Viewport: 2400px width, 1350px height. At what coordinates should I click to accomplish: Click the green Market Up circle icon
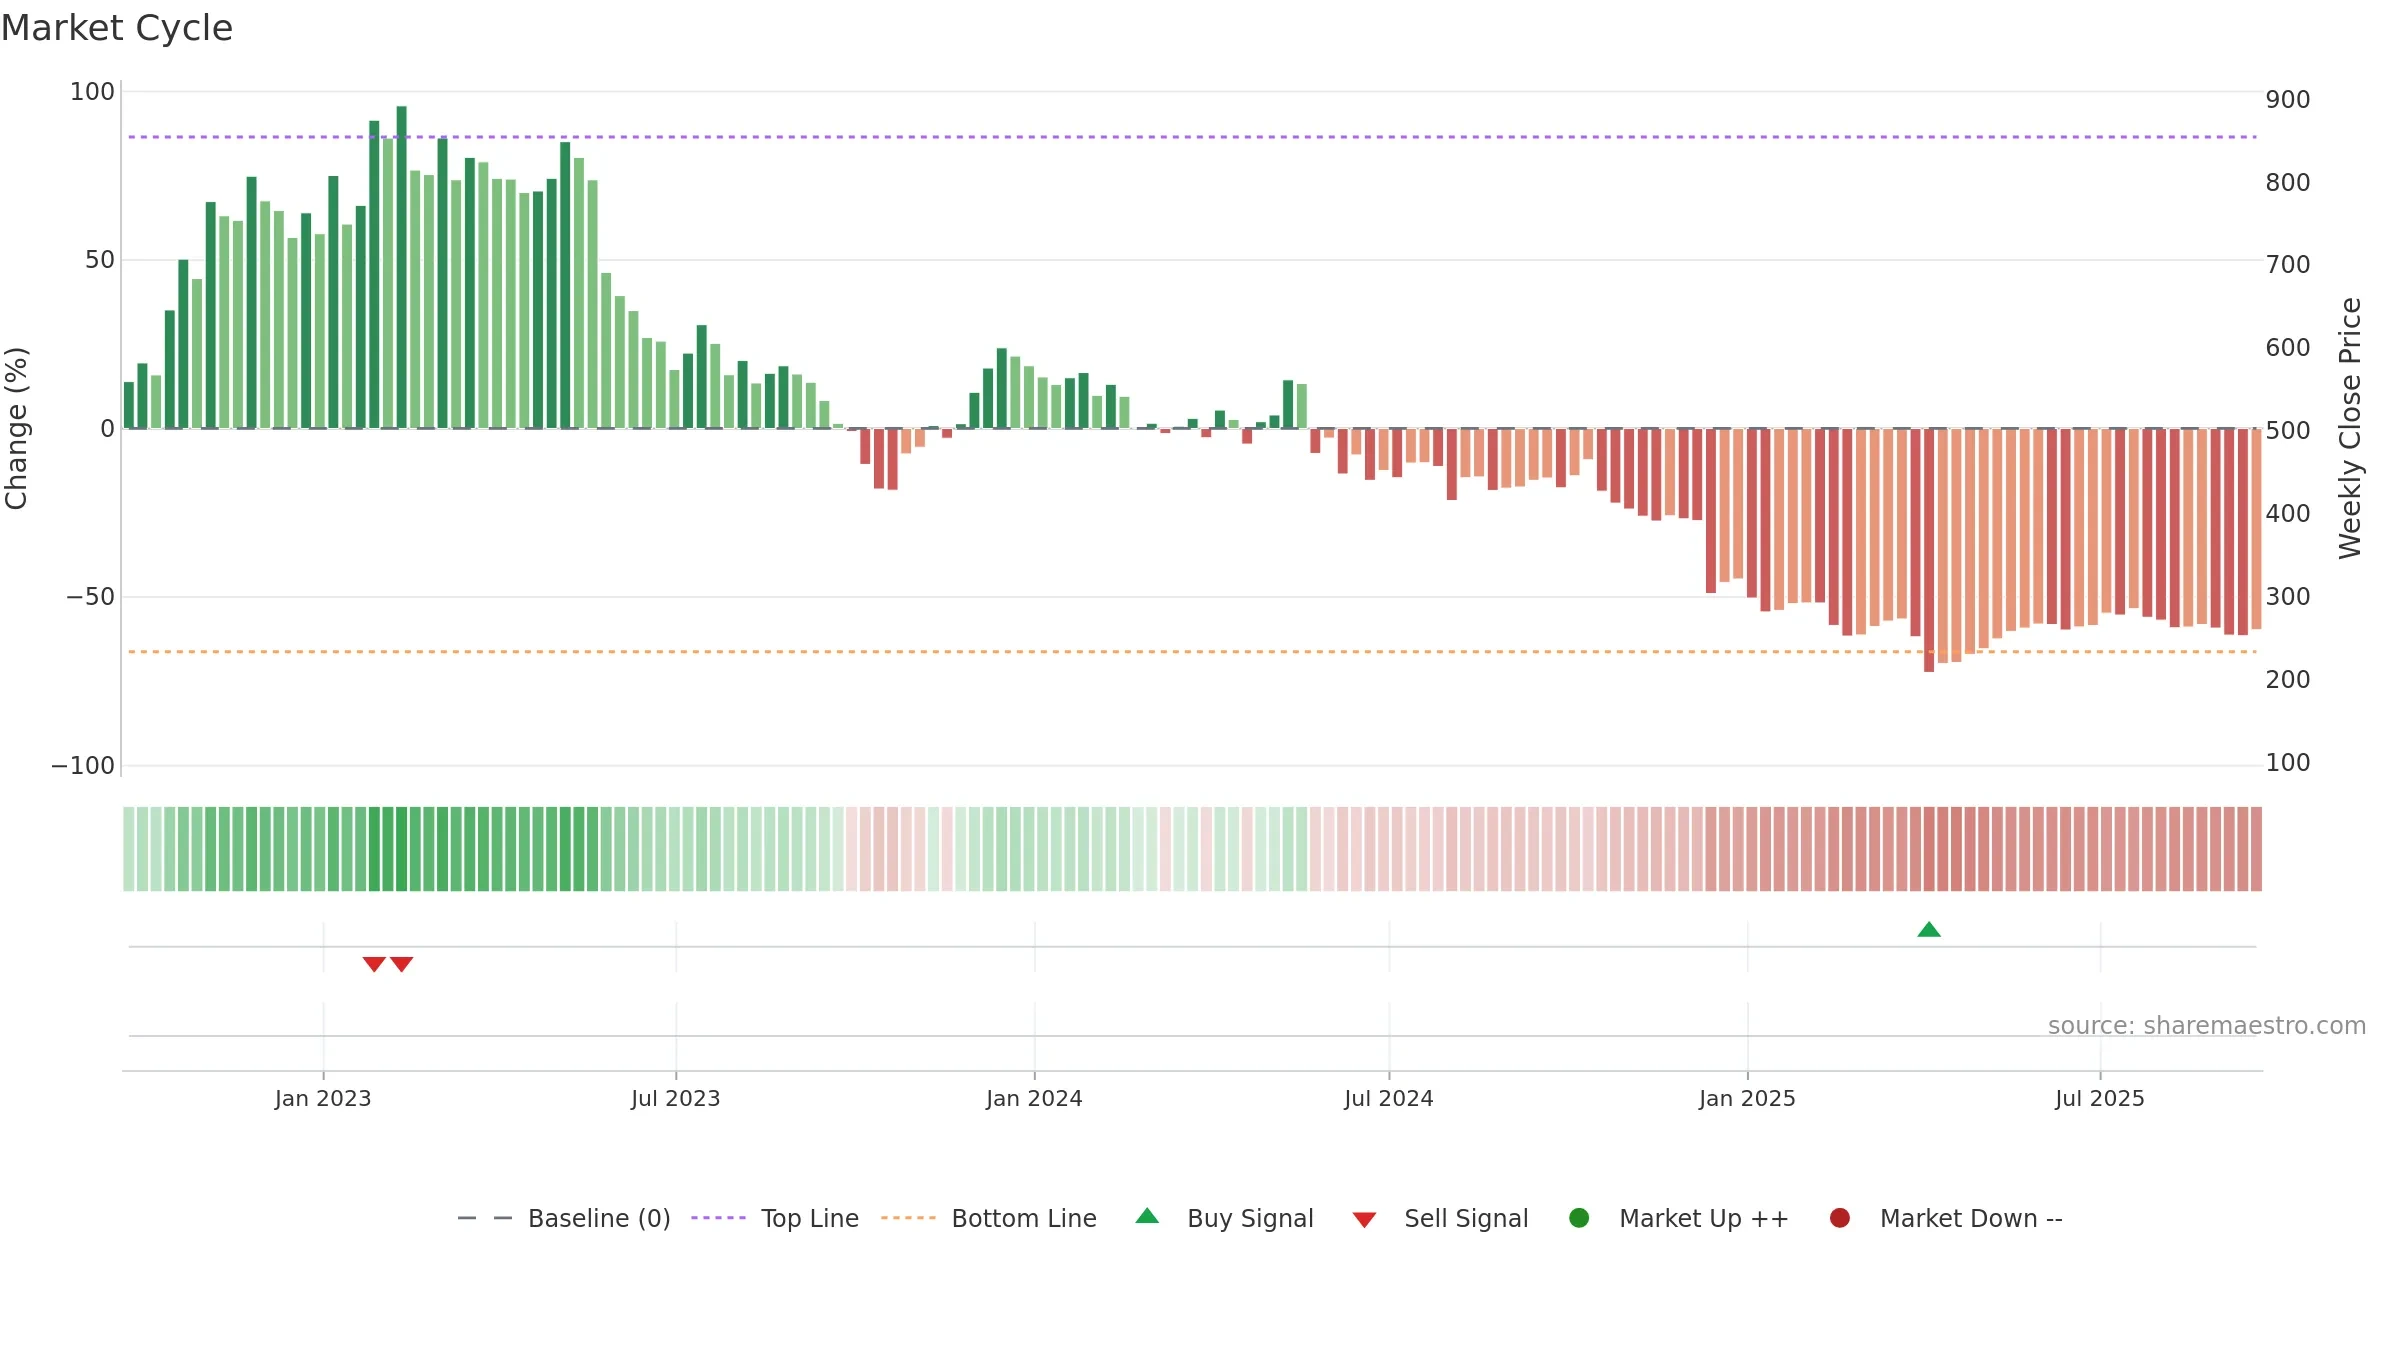(x=1579, y=1218)
